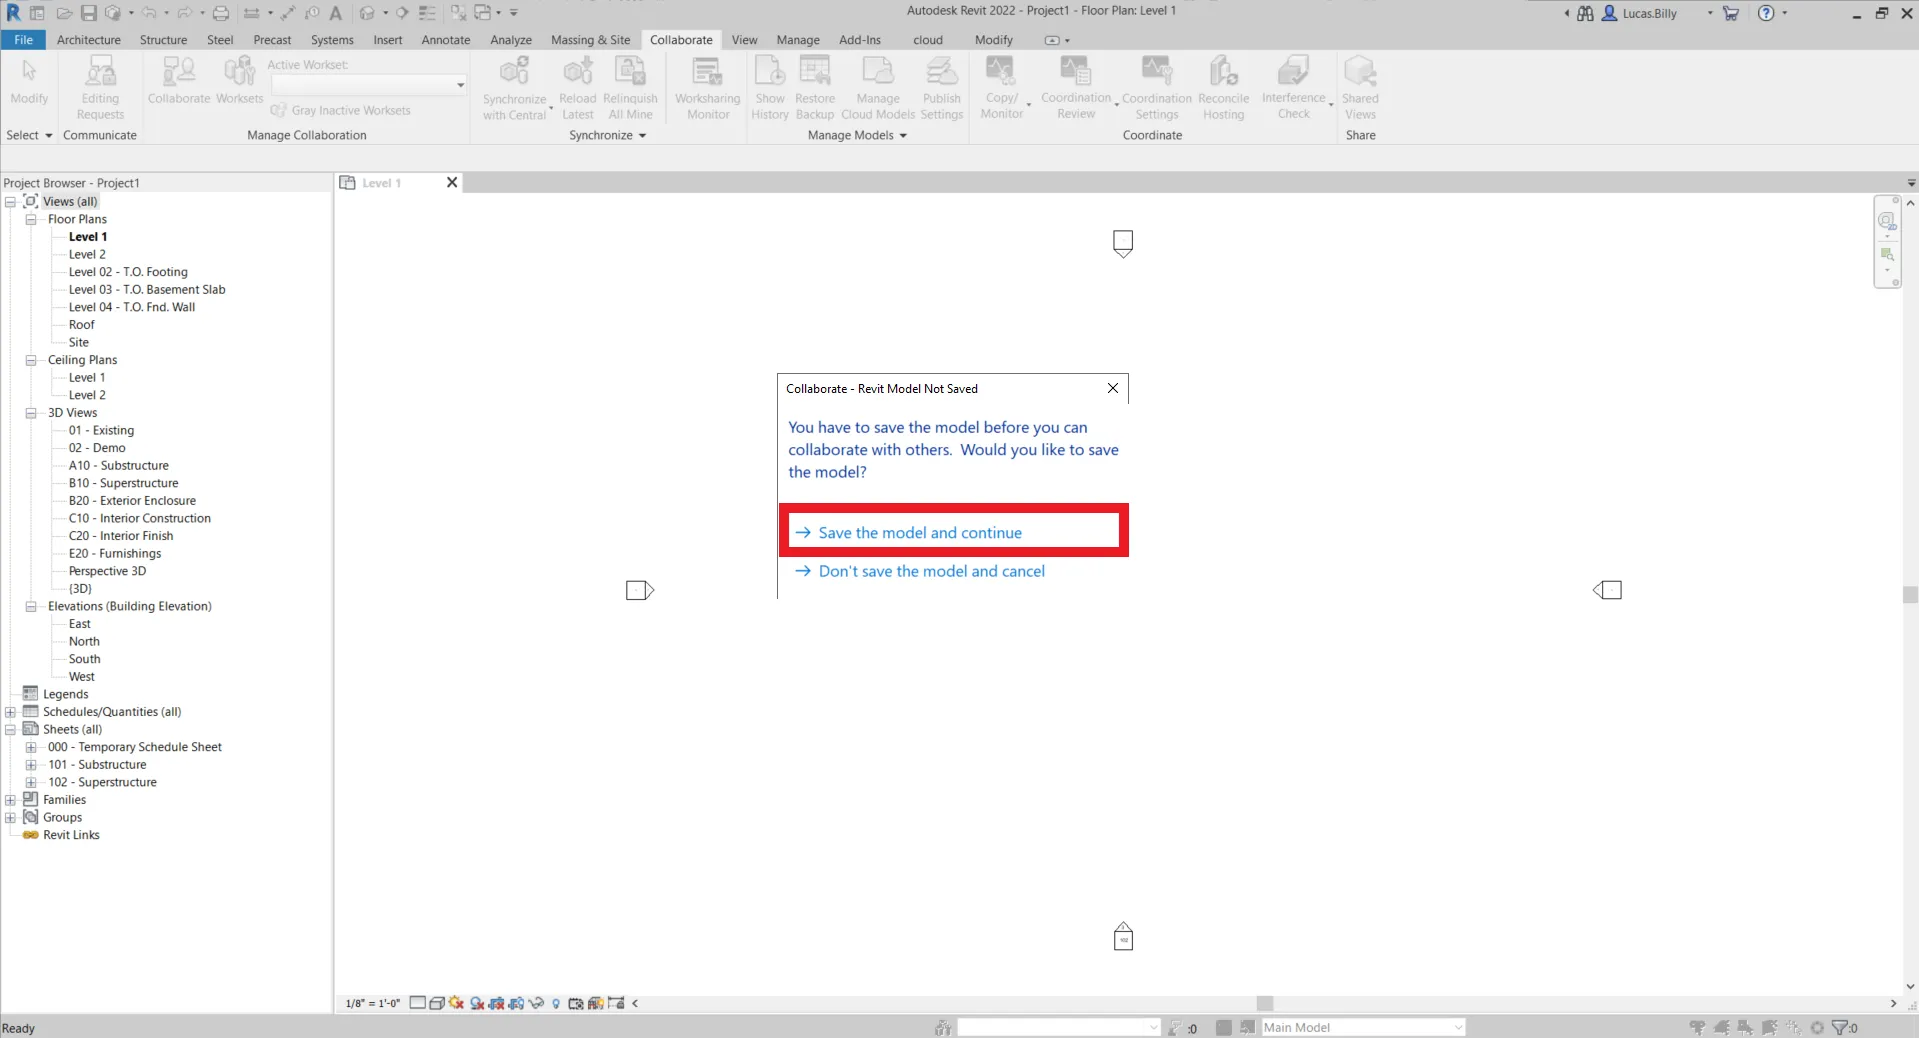This screenshot has height=1038, width=1919.
Task: Click the Modify arrow tool
Action: 29,72
